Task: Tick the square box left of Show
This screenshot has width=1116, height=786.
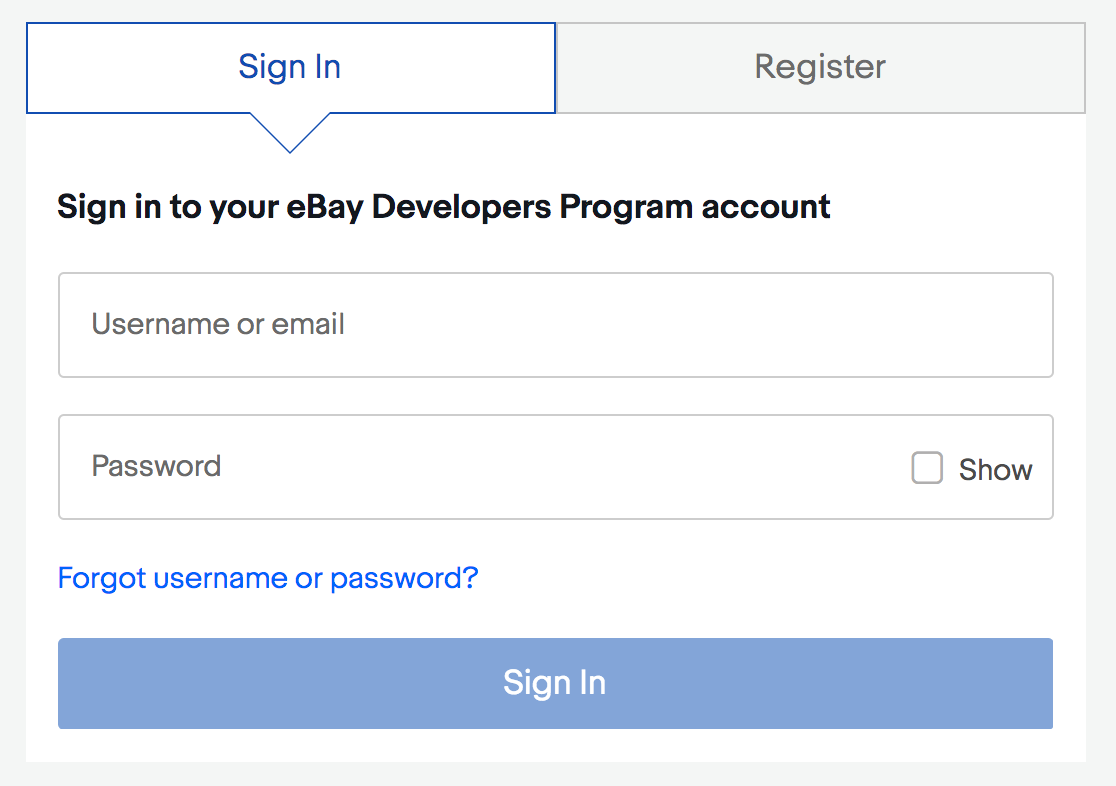Action: tap(927, 468)
